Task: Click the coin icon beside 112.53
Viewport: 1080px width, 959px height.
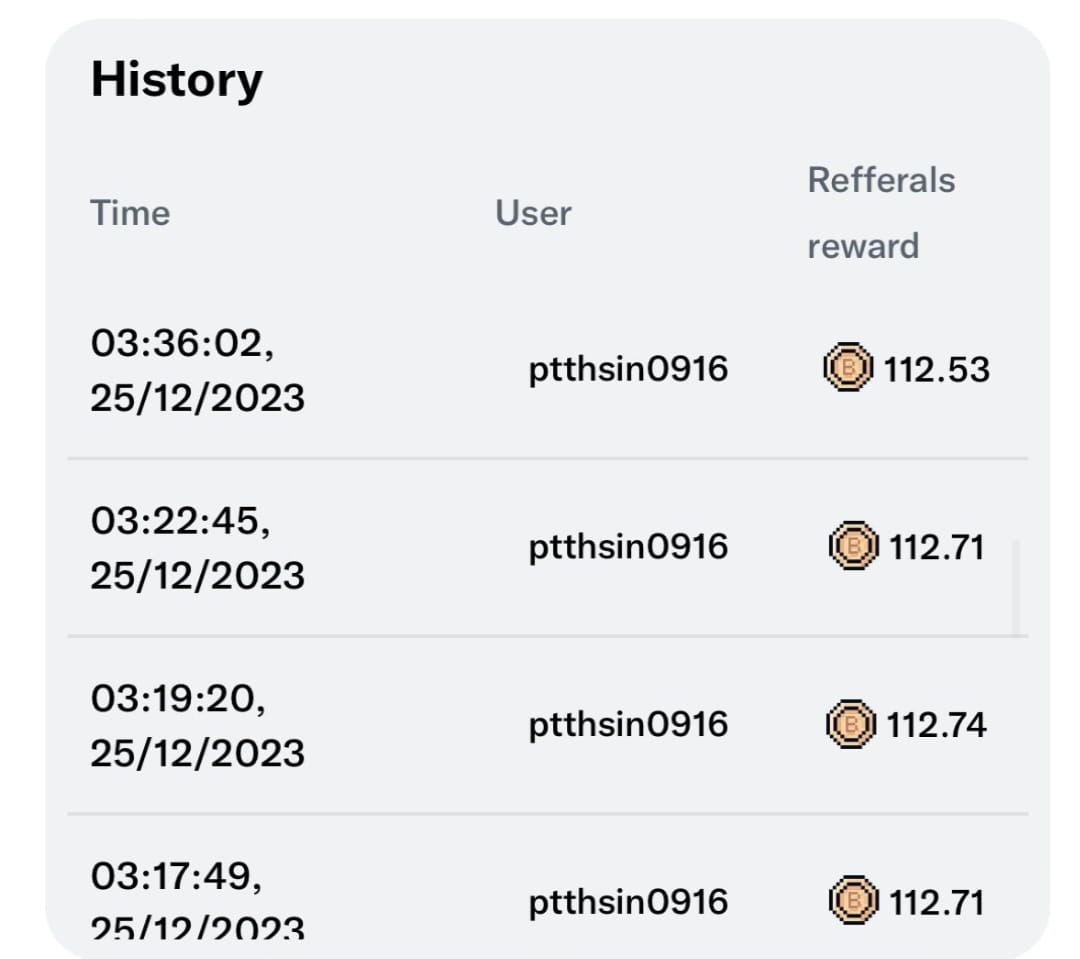Action: tap(848, 367)
